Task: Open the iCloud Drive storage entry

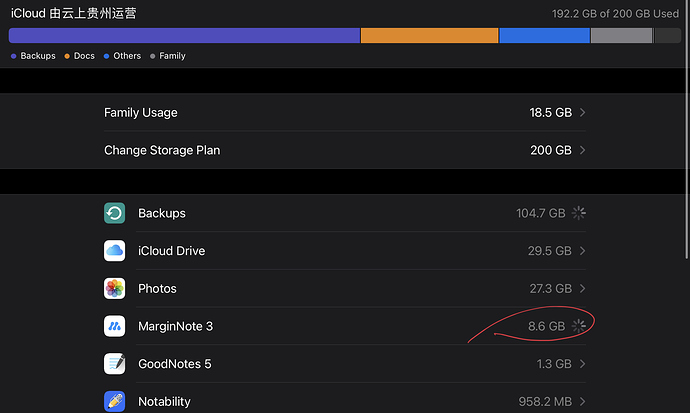Action: click(x=345, y=251)
